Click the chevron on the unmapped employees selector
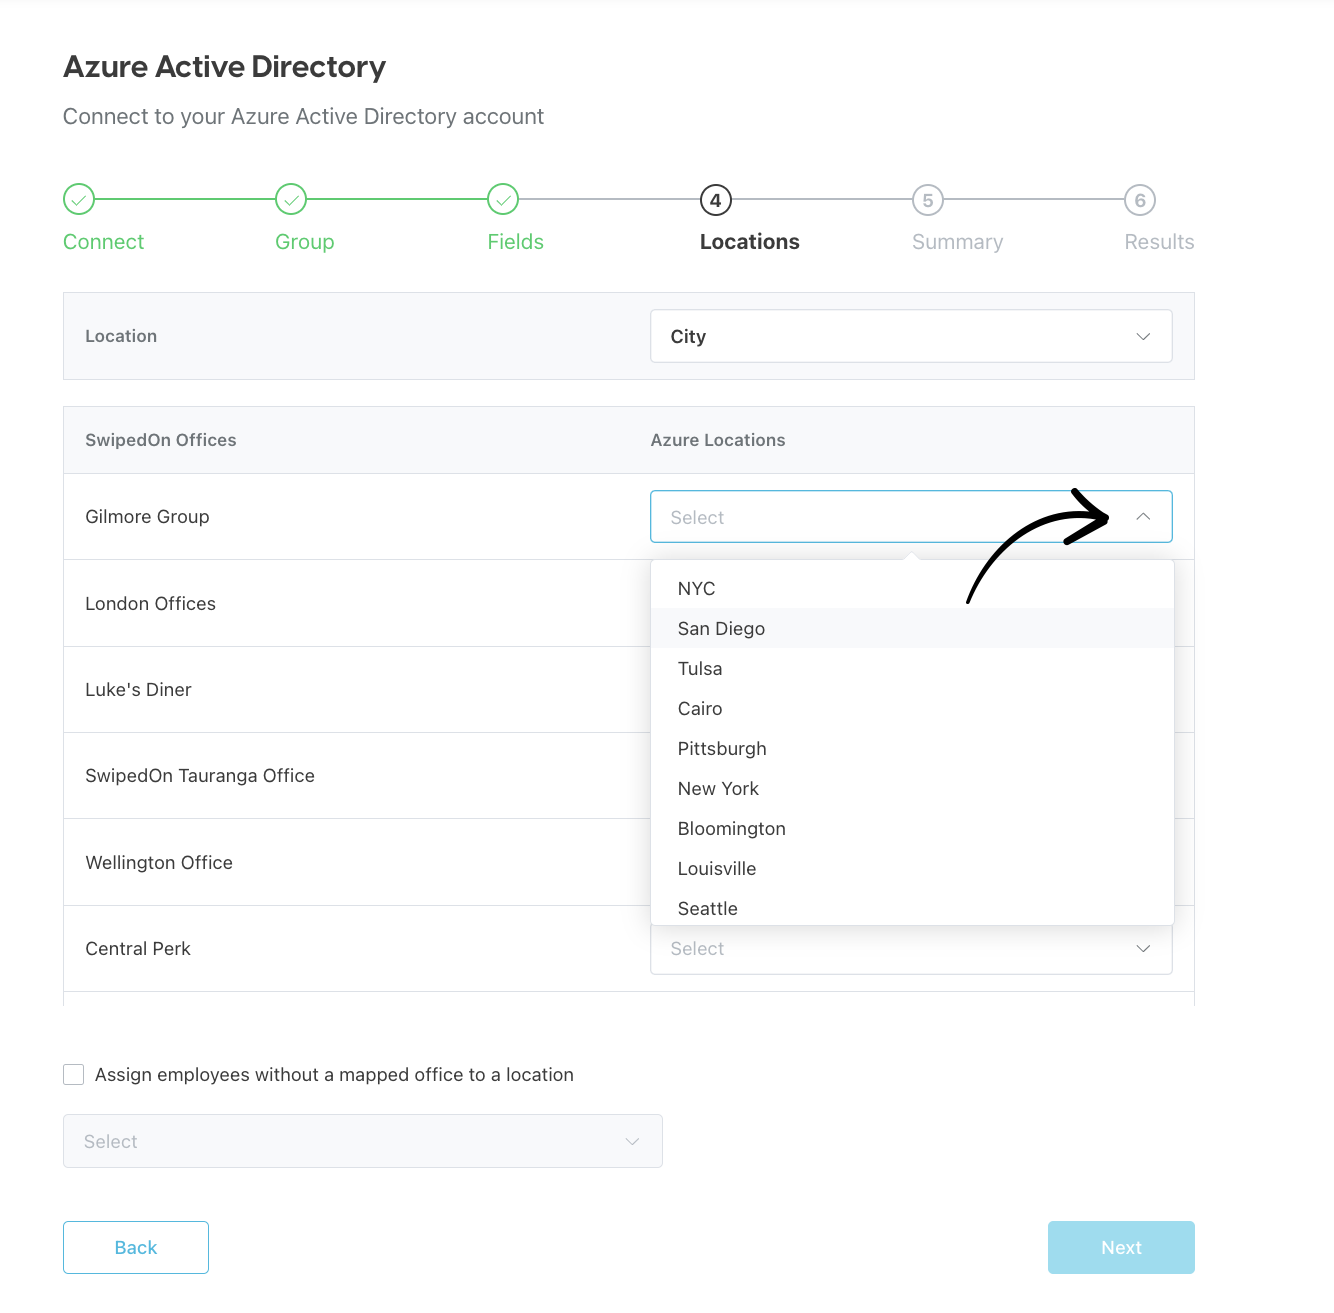The image size is (1334, 1313). click(631, 1141)
